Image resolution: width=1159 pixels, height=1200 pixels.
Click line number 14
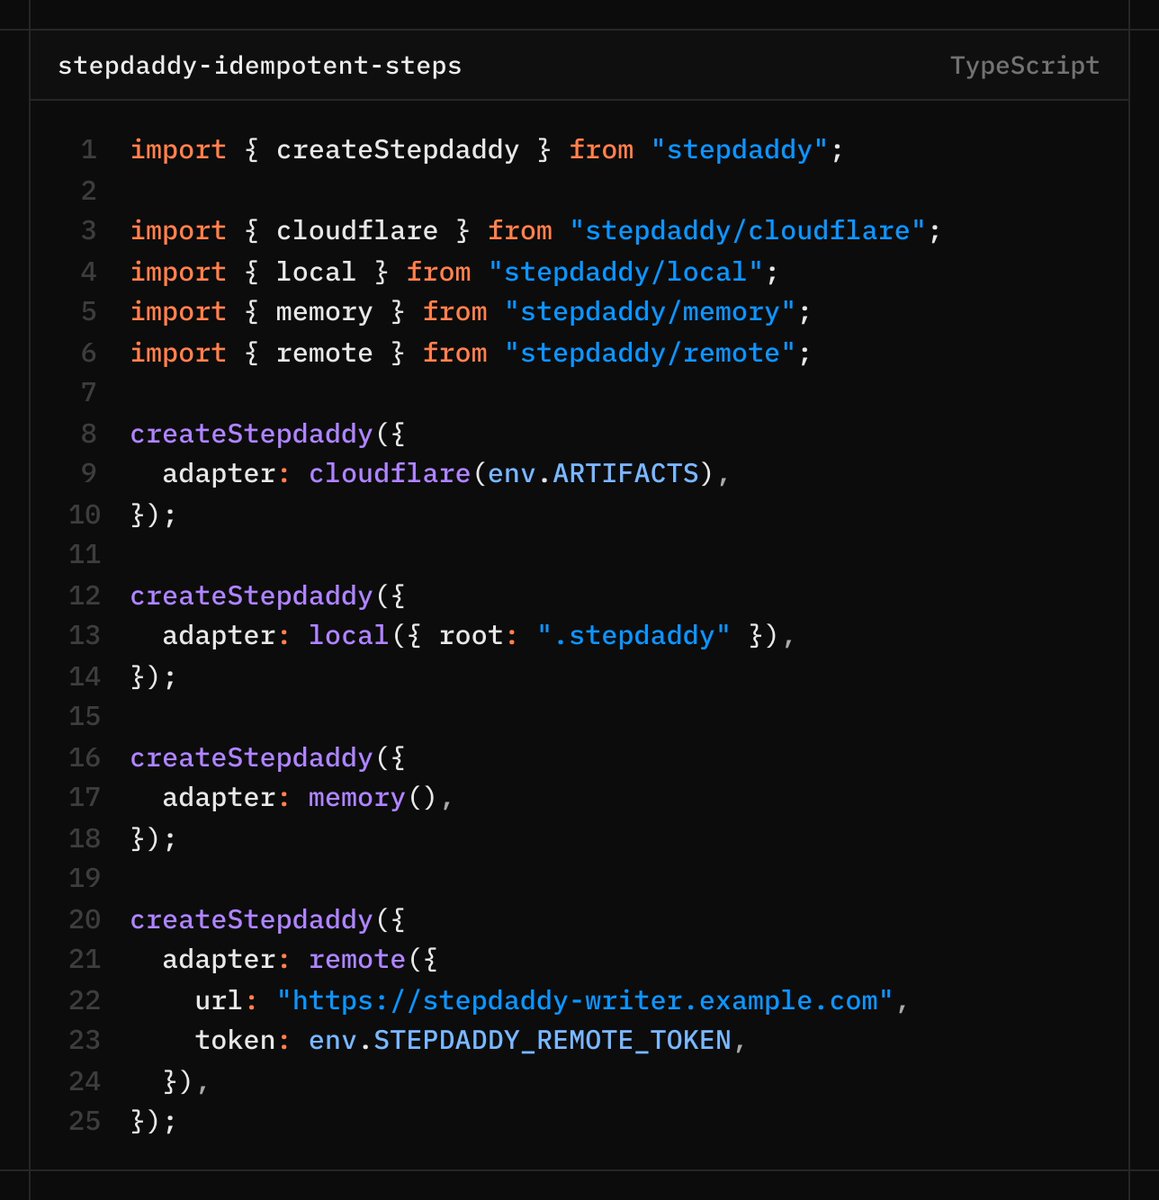tap(85, 677)
